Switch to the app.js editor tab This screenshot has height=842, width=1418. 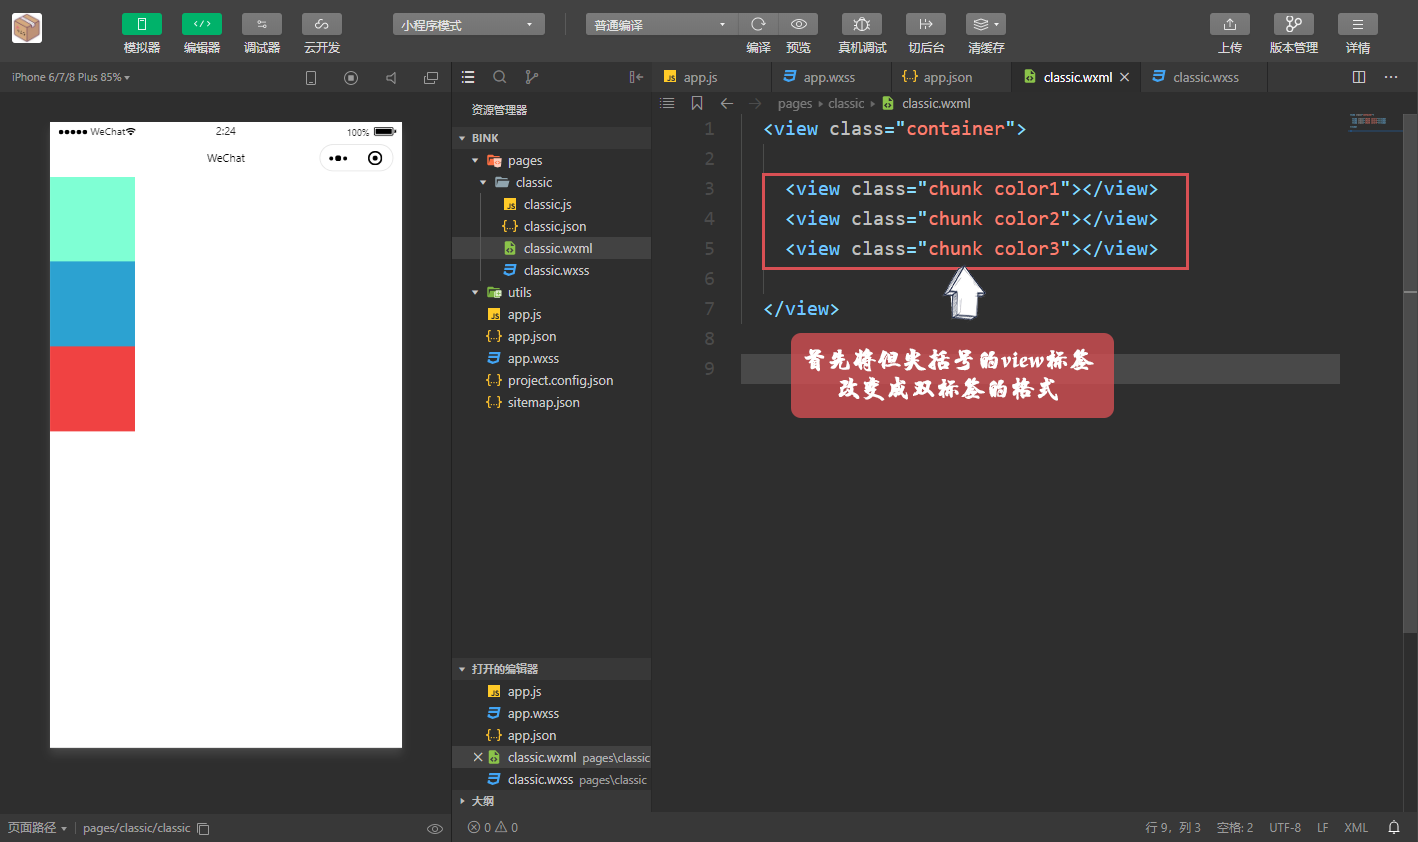click(712, 77)
